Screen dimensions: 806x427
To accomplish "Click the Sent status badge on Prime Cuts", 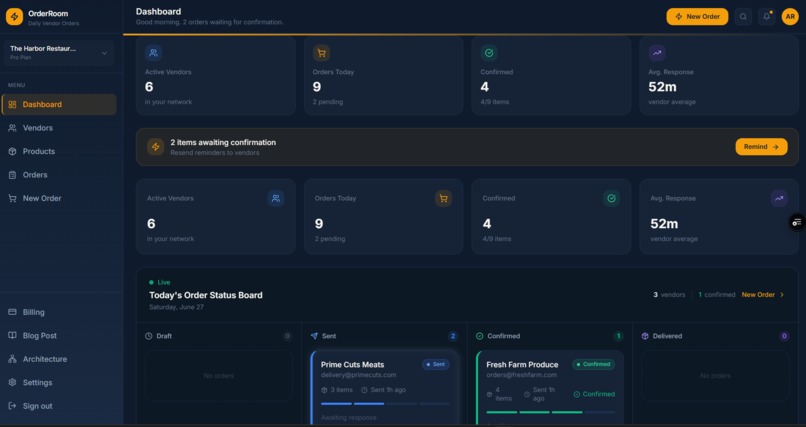I will pos(436,364).
